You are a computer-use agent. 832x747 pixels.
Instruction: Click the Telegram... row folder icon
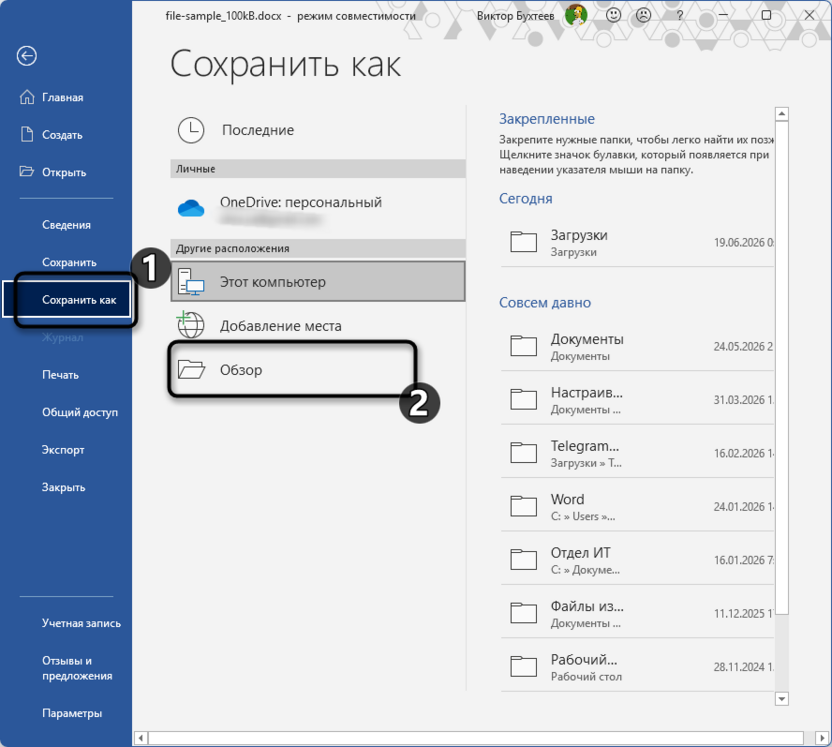(523, 453)
